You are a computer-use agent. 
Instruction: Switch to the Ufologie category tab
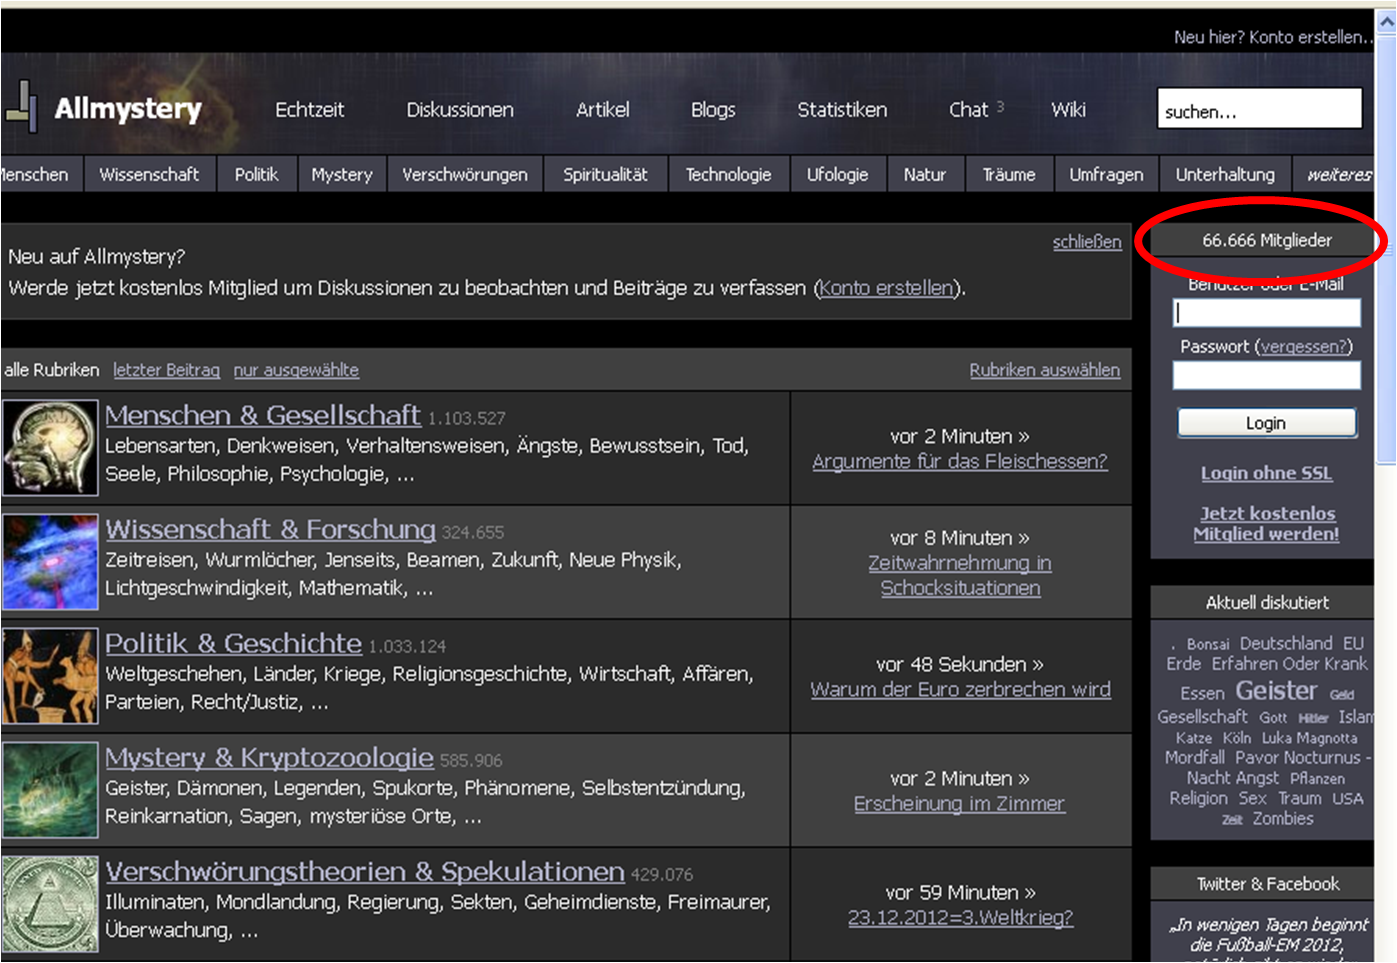point(837,174)
